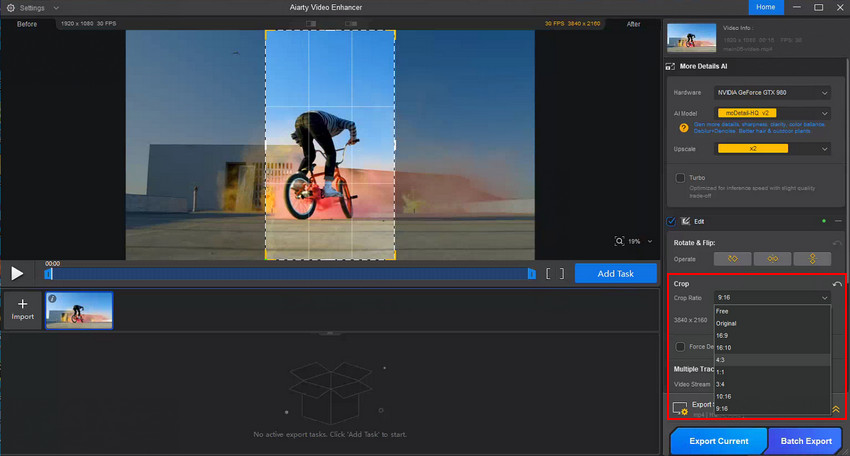Toggle the Force De checkbox
The width and height of the screenshot is (850, 456).
(680, 346)
